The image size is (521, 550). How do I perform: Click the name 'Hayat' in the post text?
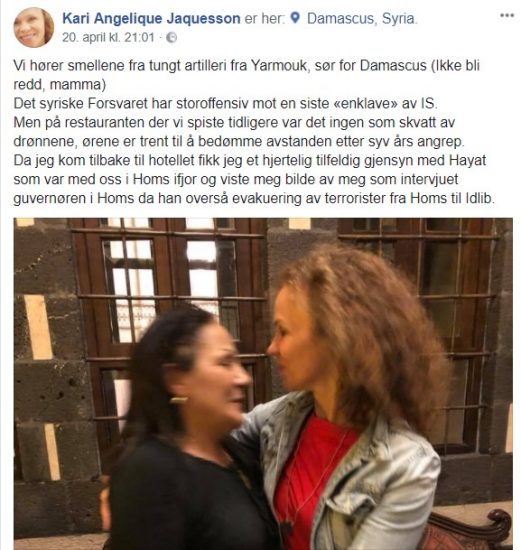coord(467,160)
